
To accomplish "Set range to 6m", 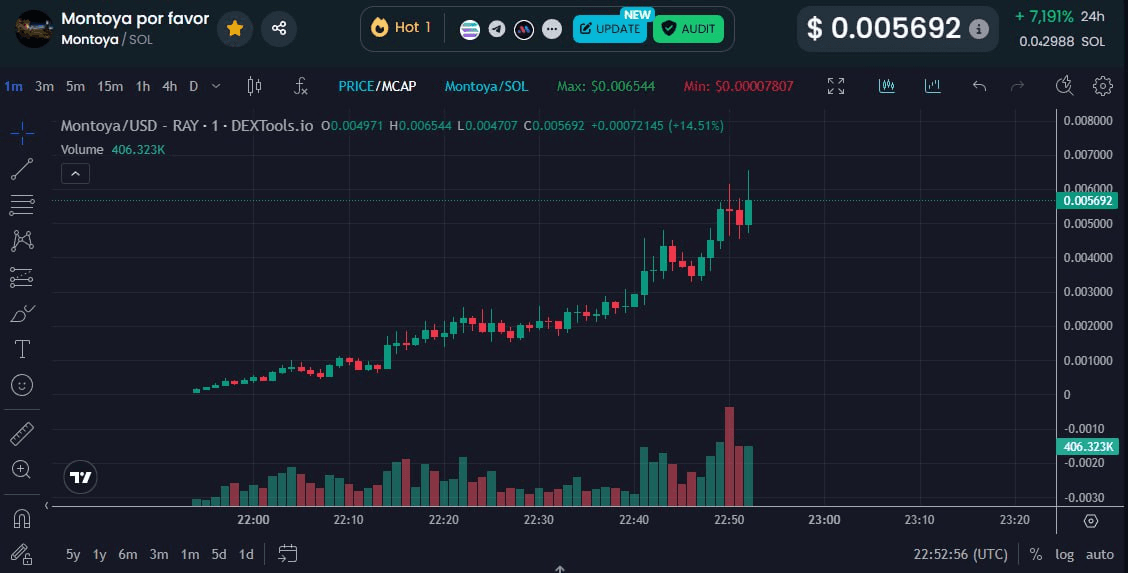I will pyautogui.click(x=127, y=554).
